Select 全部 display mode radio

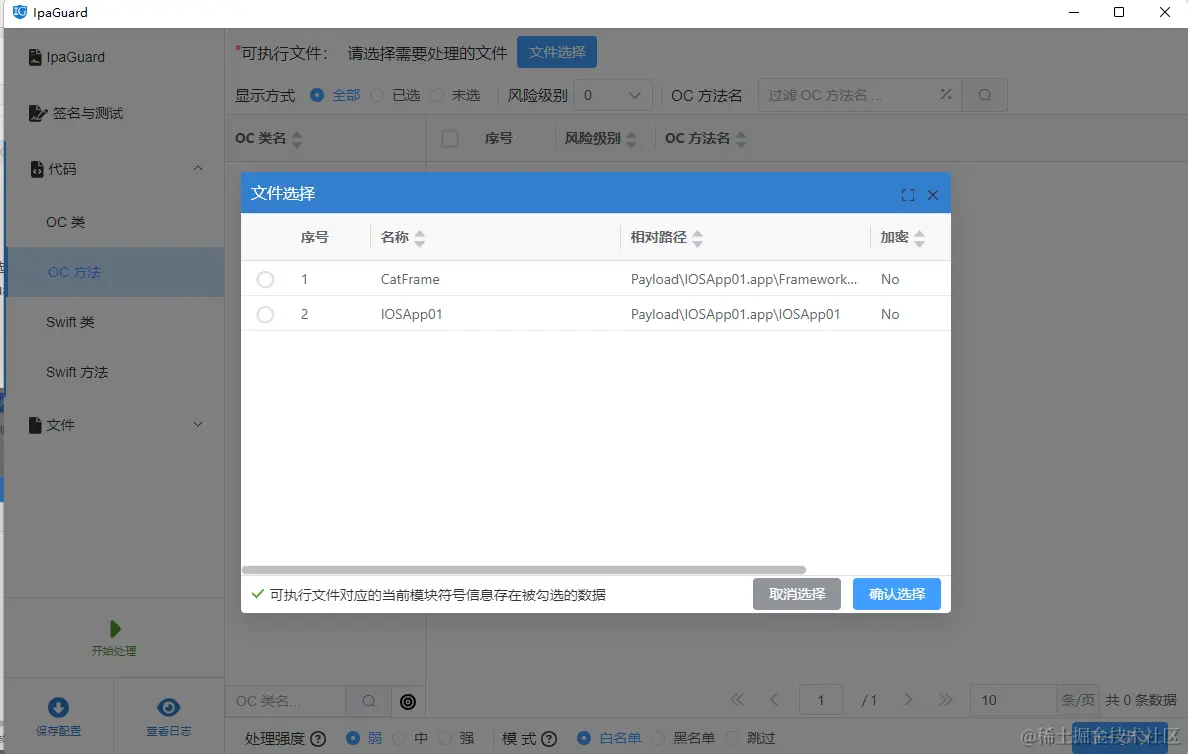pyautogui.click(x=317, y=95)
